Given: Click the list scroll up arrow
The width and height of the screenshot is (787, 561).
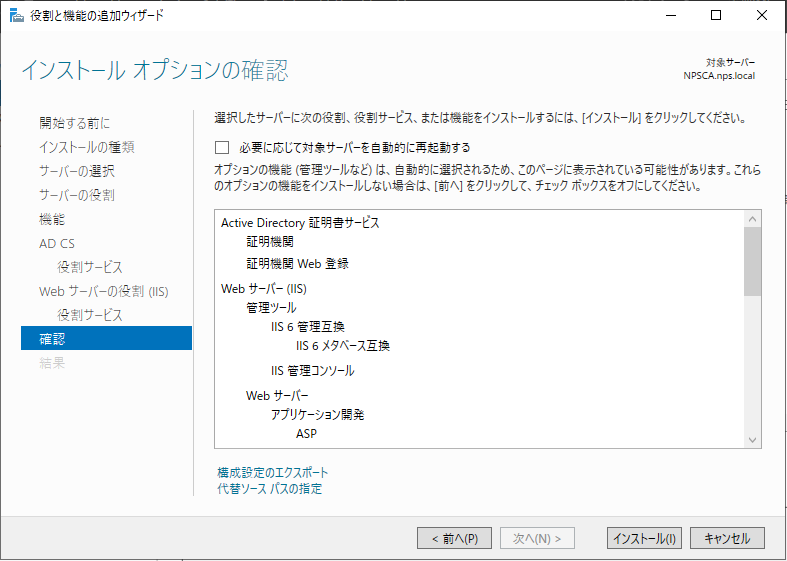Looking at the screenshot, I should (752, 219).
